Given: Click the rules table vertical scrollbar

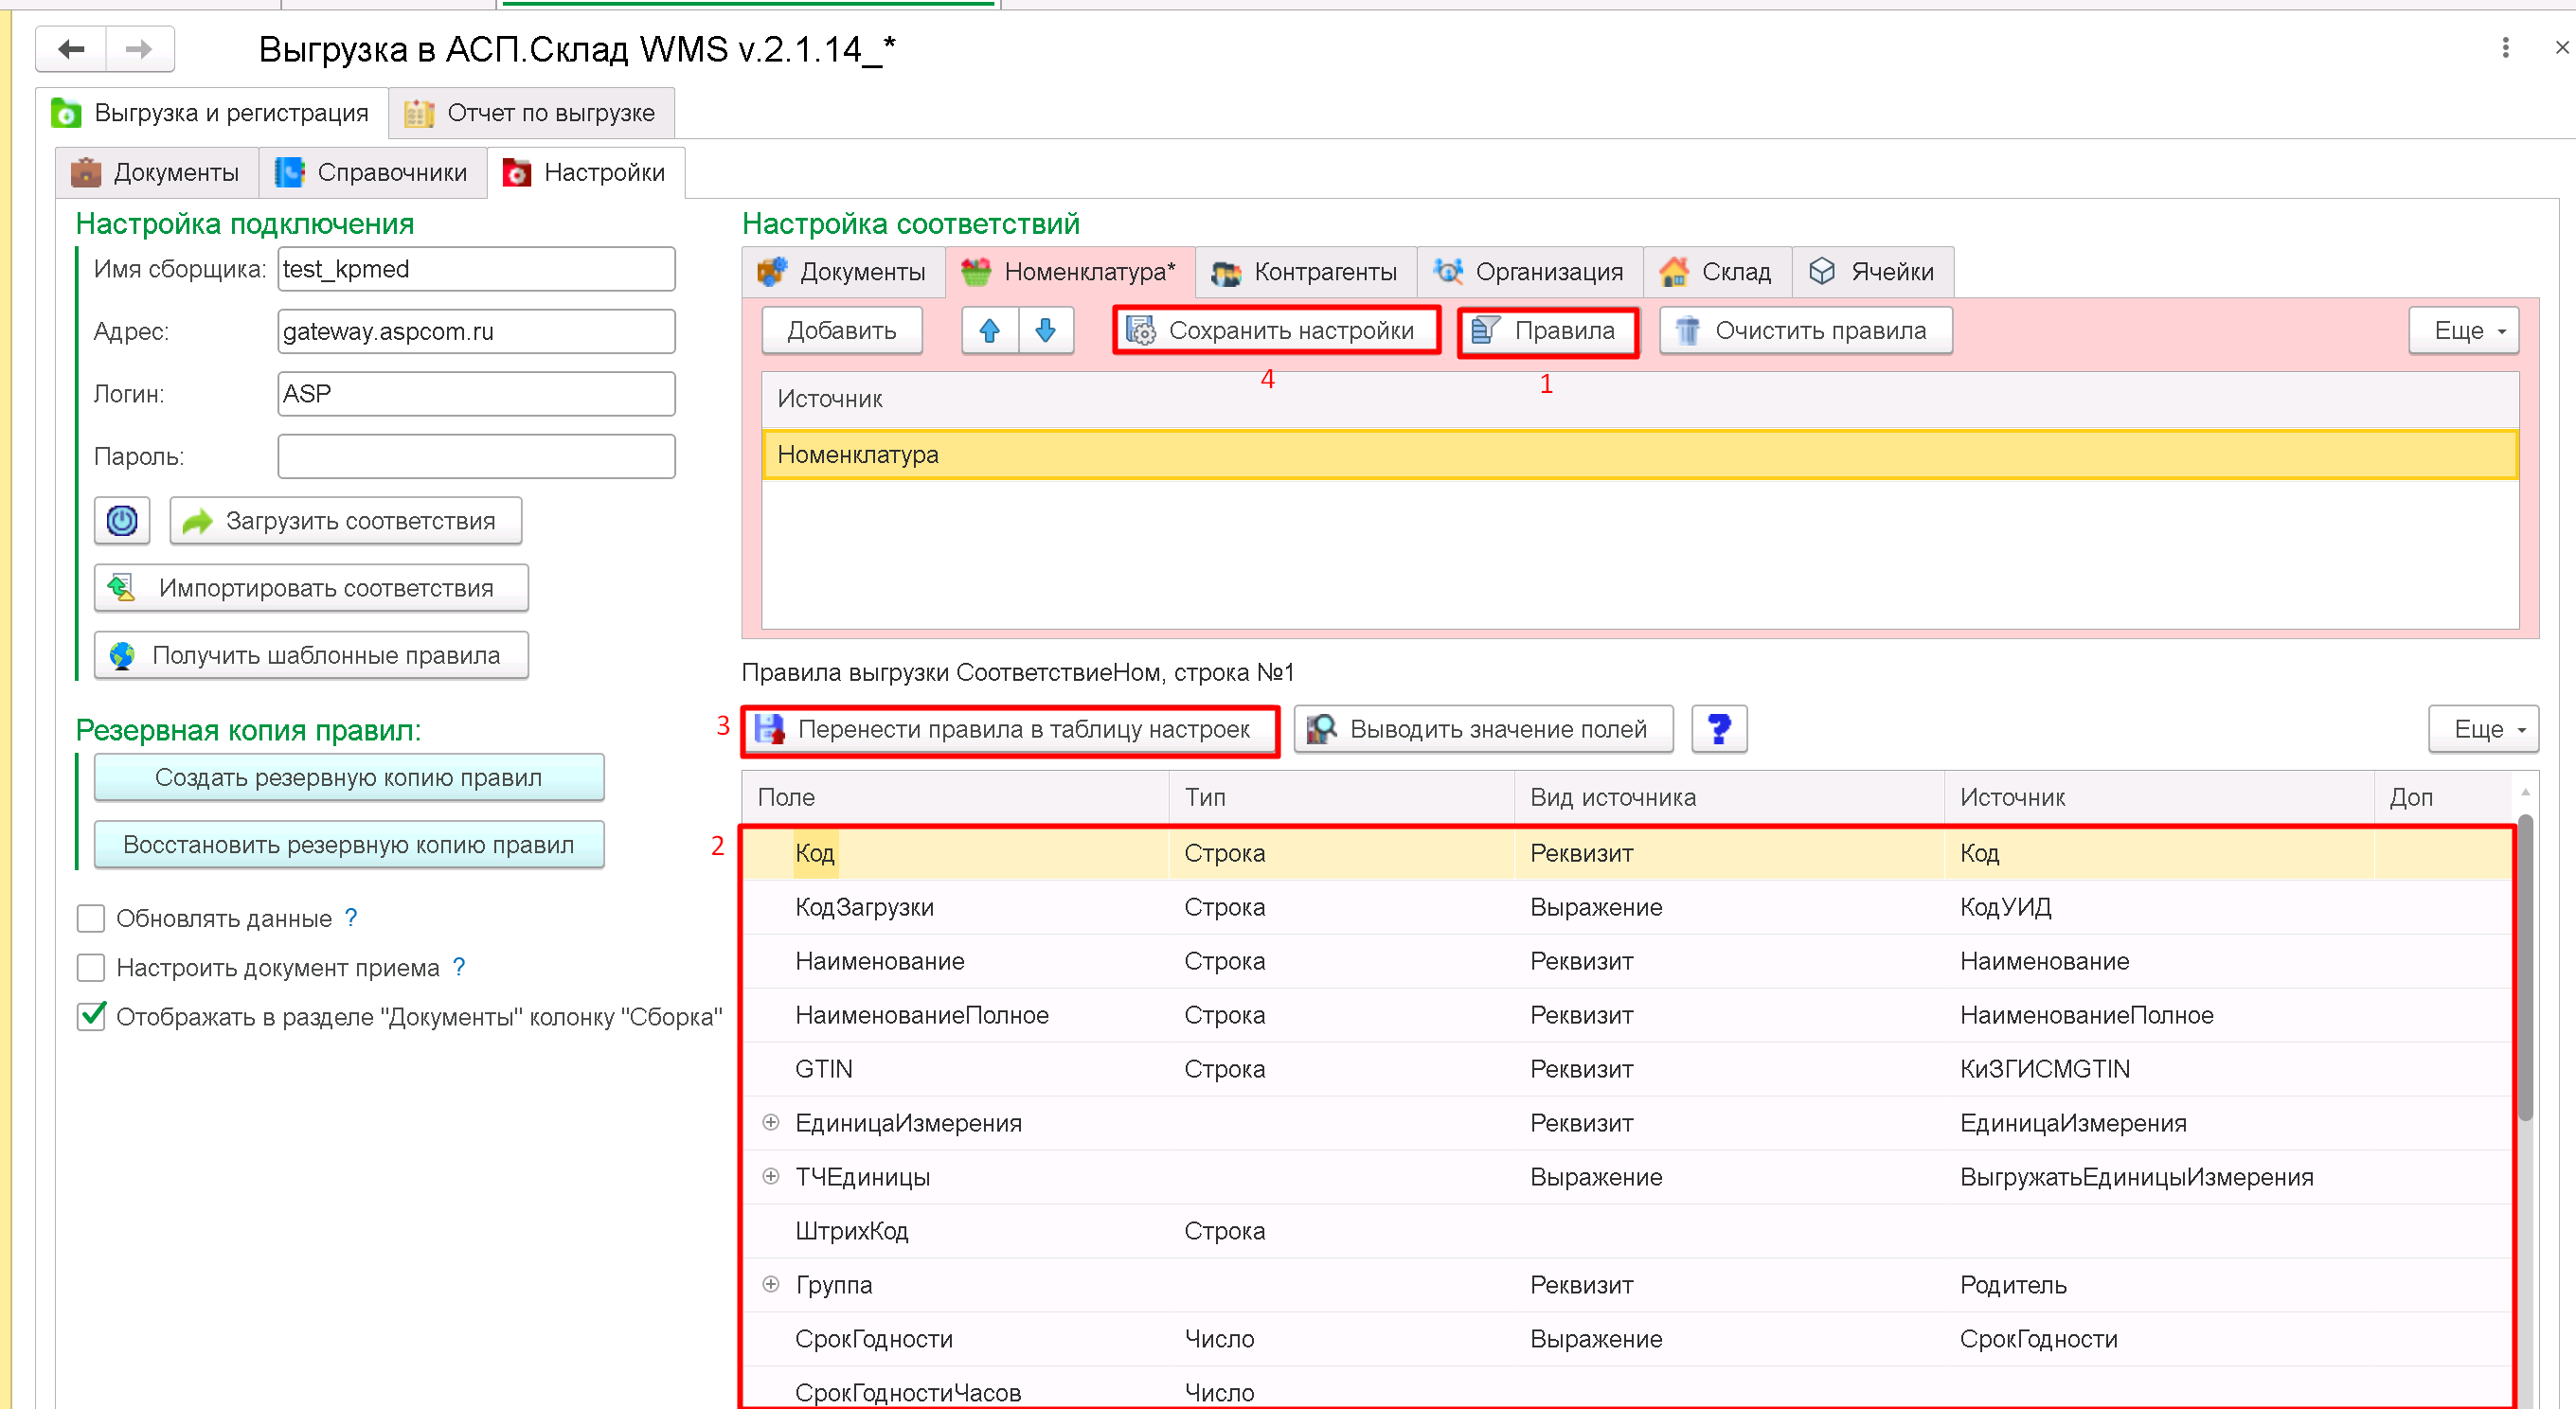Looking at the screenshot, I should coord(2525,968).
